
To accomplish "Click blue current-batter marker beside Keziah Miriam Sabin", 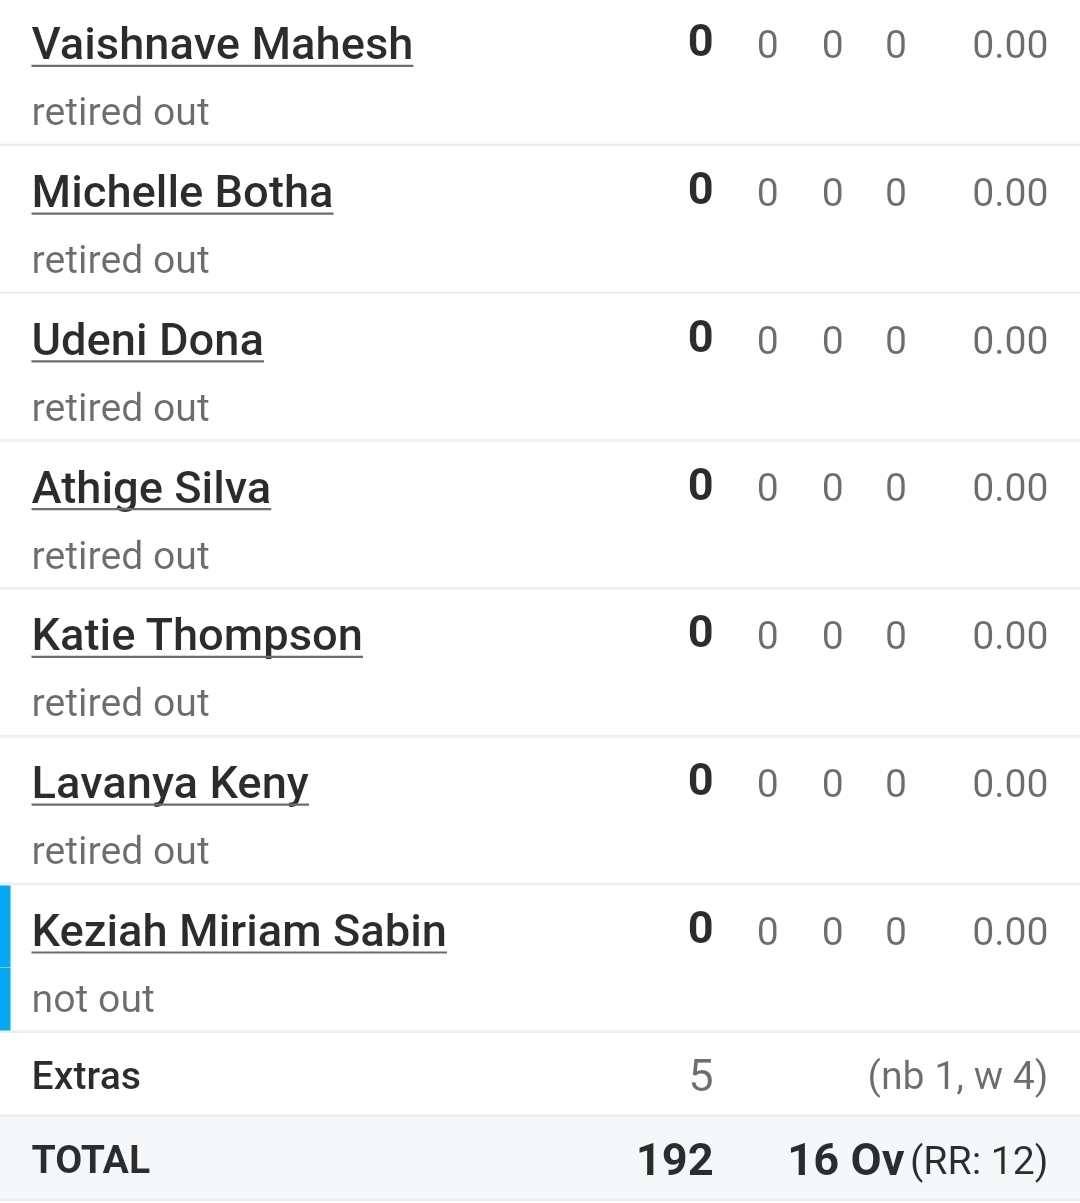I will coord(5,958).
